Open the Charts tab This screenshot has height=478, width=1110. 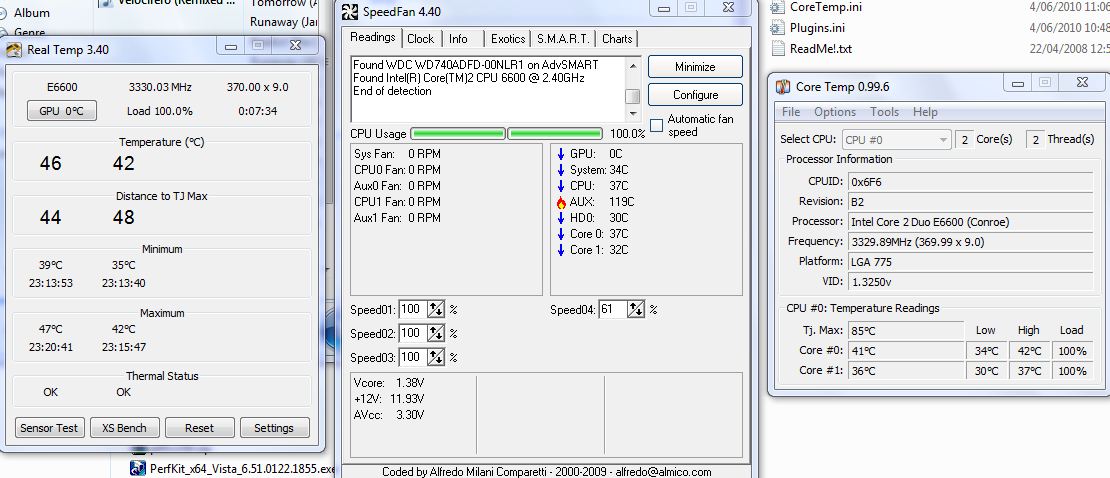tap(617, 39)
